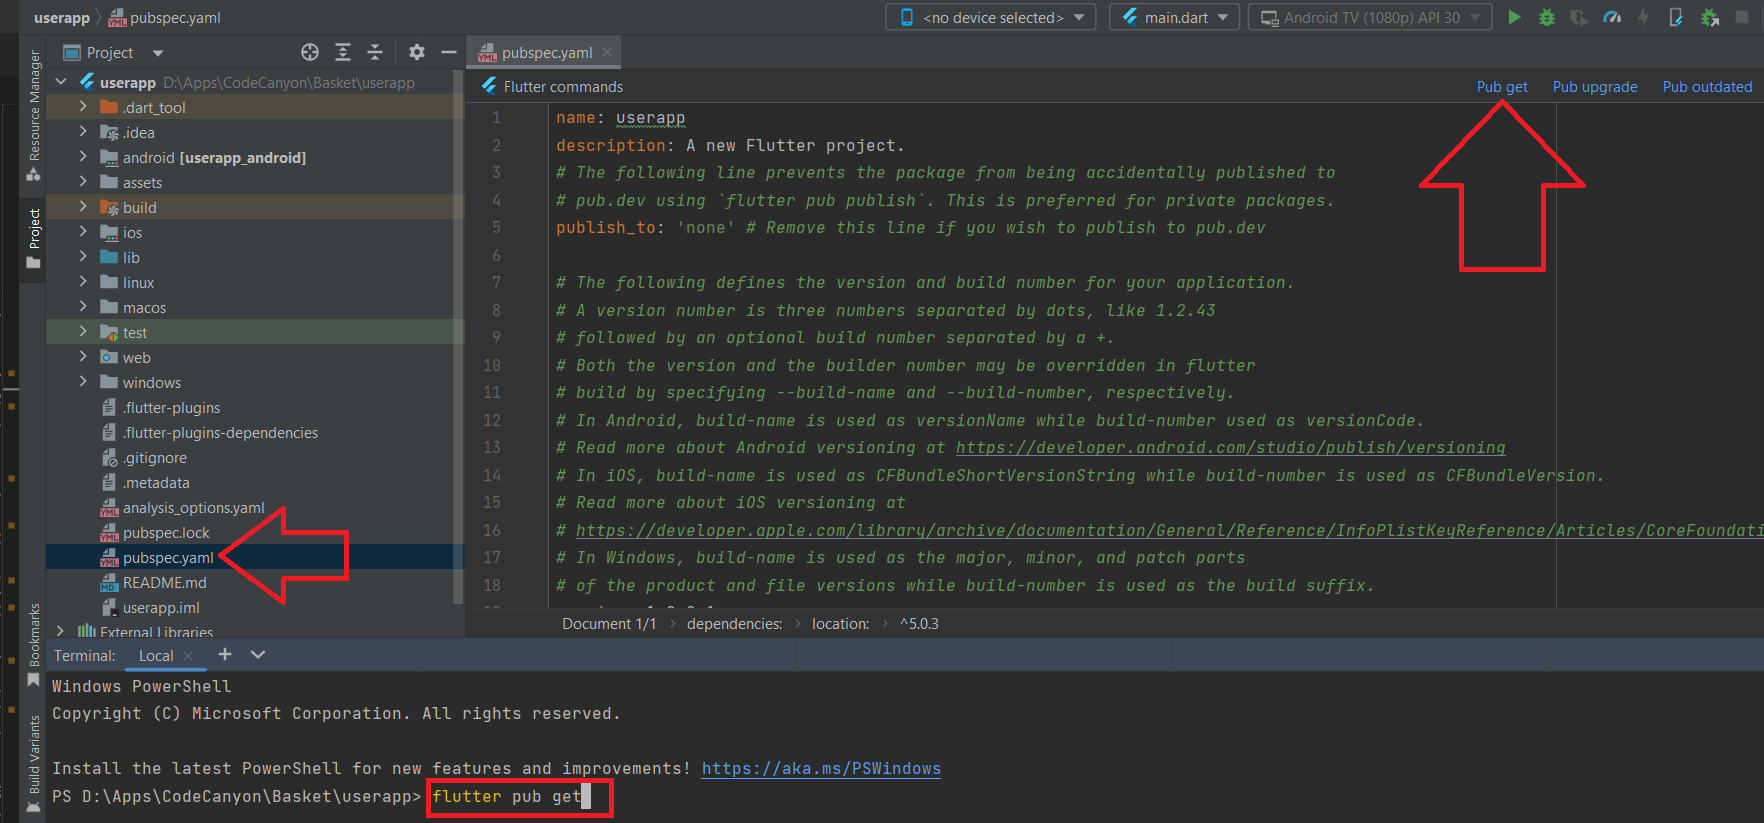Expand the build folder

(x=83, y=207)
